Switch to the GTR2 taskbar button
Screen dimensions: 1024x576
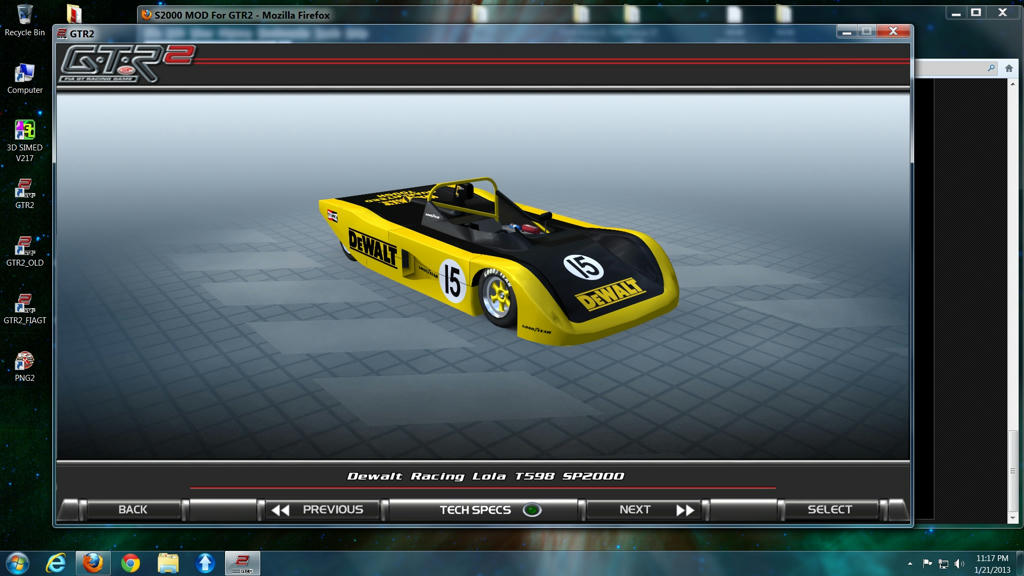point(242,563)
